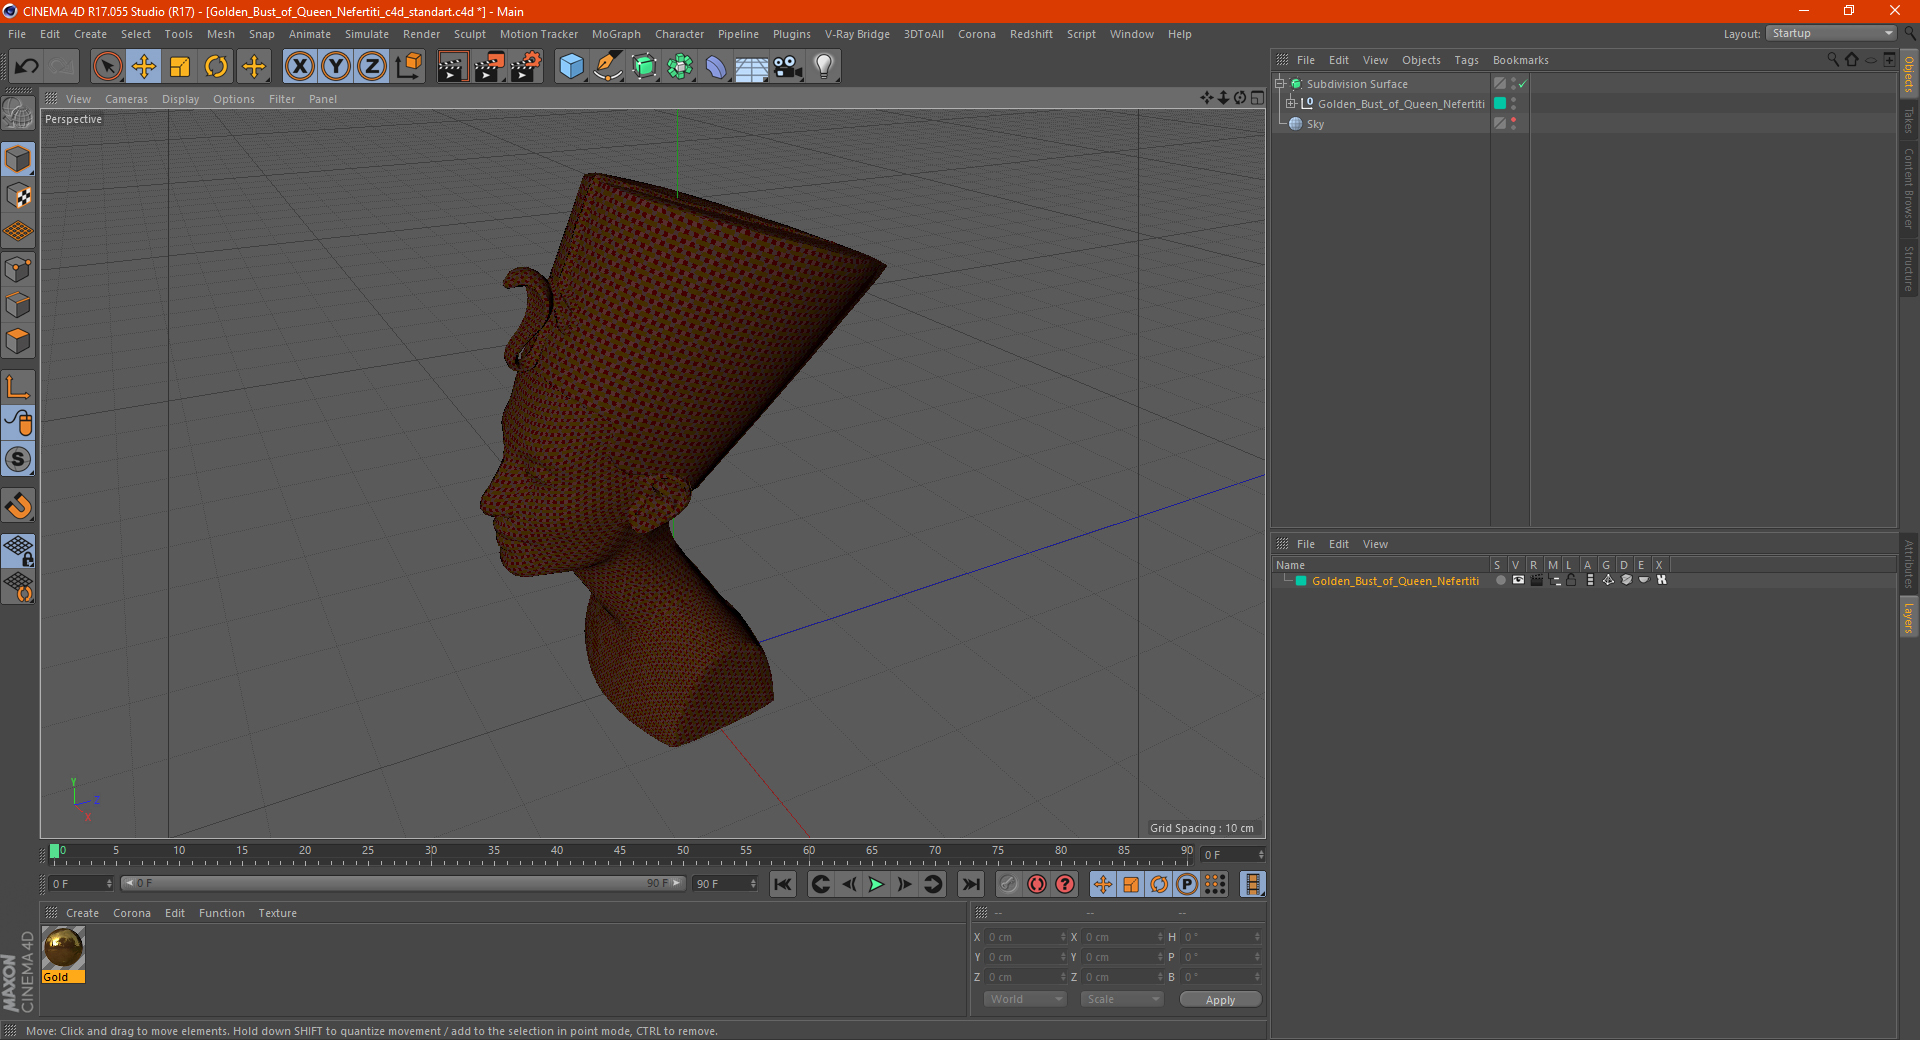Image resolution: width=1920 pixels, height=1040 pixels.
Task: Open the Deformer objects icon
Action: (x=716, y=67)
